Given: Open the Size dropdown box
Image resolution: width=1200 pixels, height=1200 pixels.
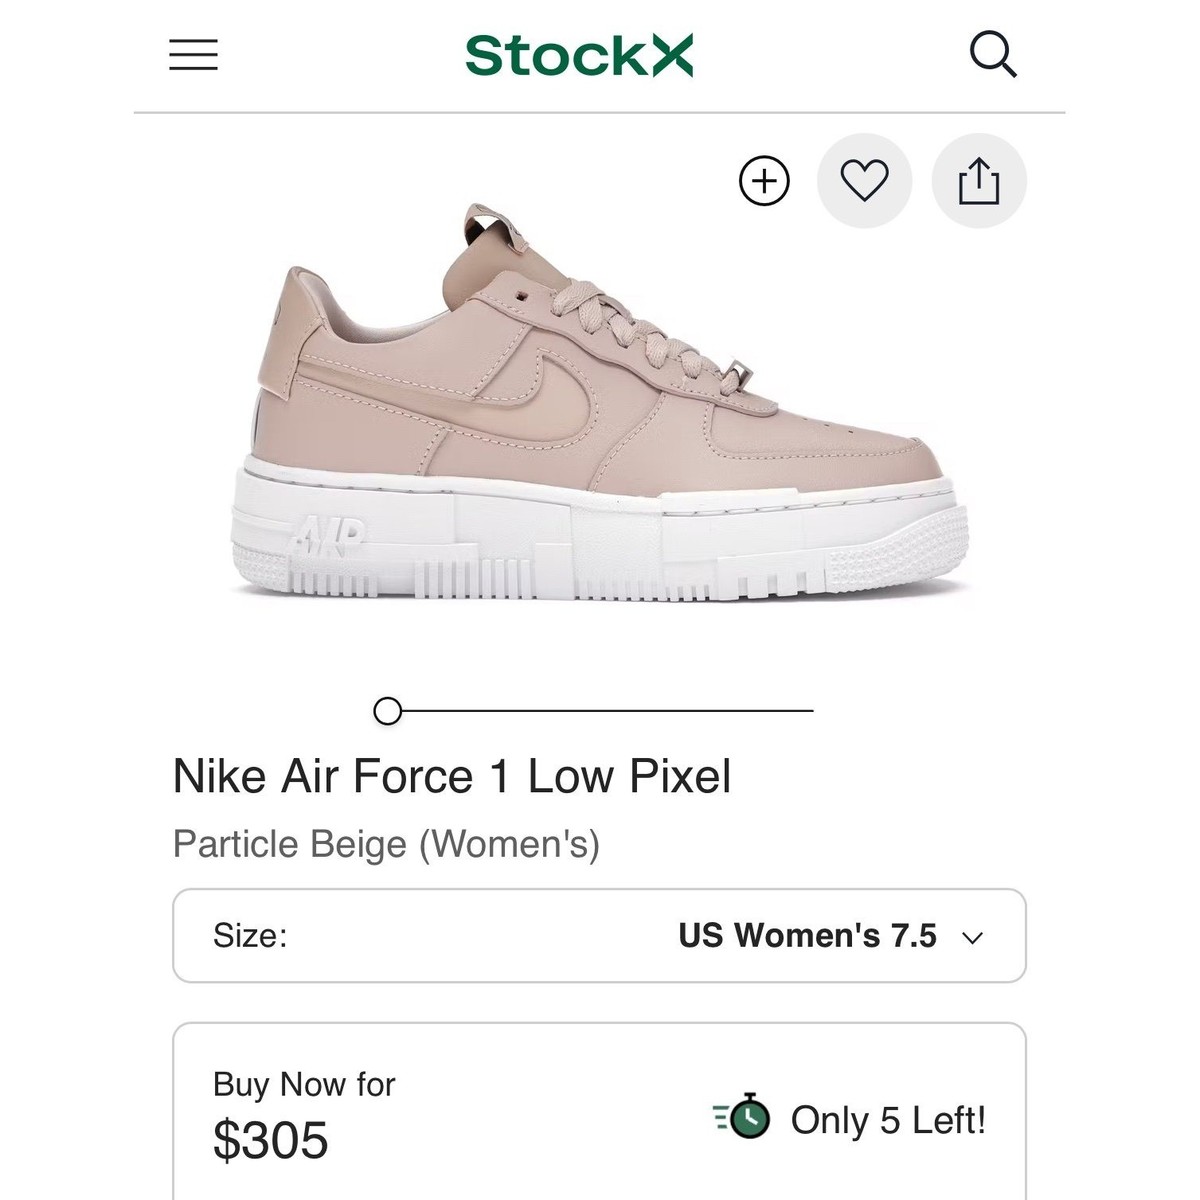Looking at the screenshot, I should click(600, 936).
